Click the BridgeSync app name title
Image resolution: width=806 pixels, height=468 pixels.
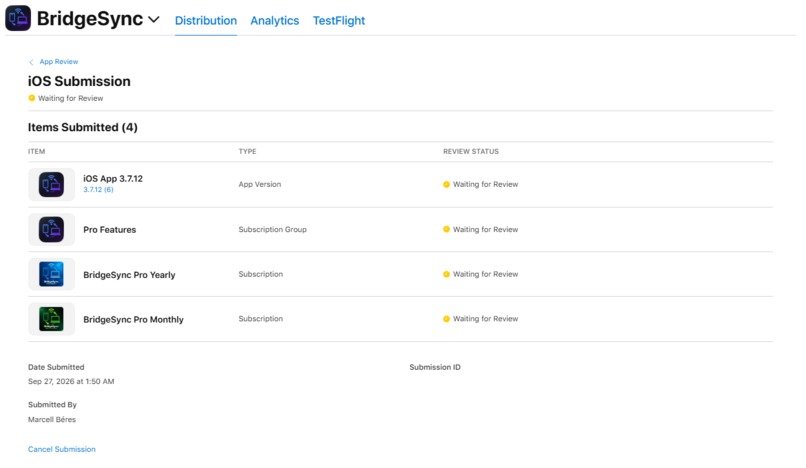tap(90, 19)
